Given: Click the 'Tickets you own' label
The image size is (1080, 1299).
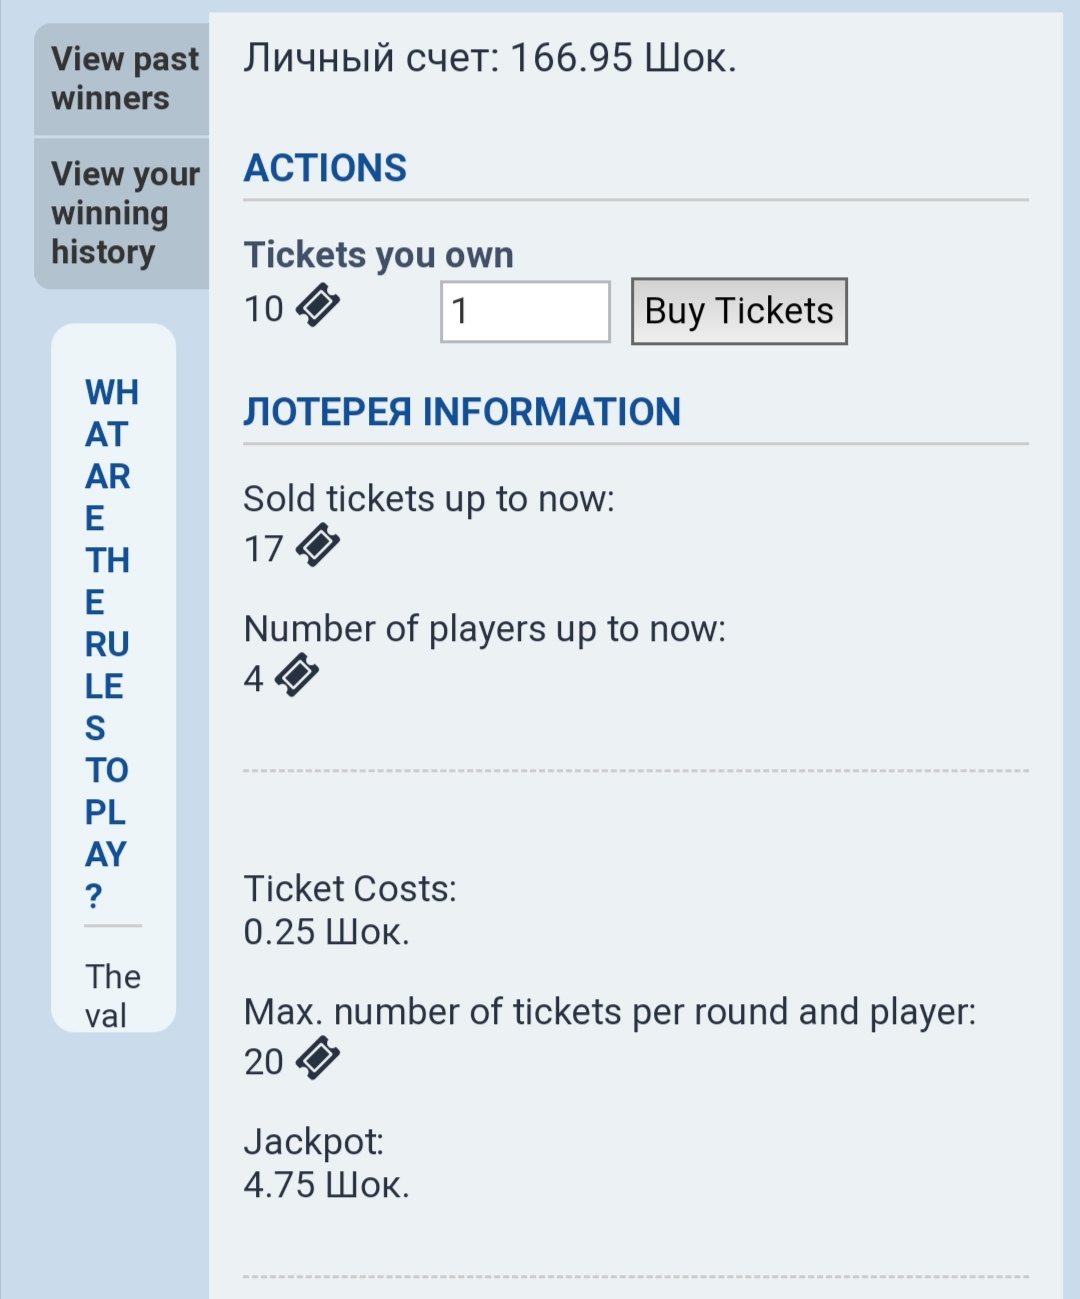Looking at the screenshot, I should click(379, 255).
